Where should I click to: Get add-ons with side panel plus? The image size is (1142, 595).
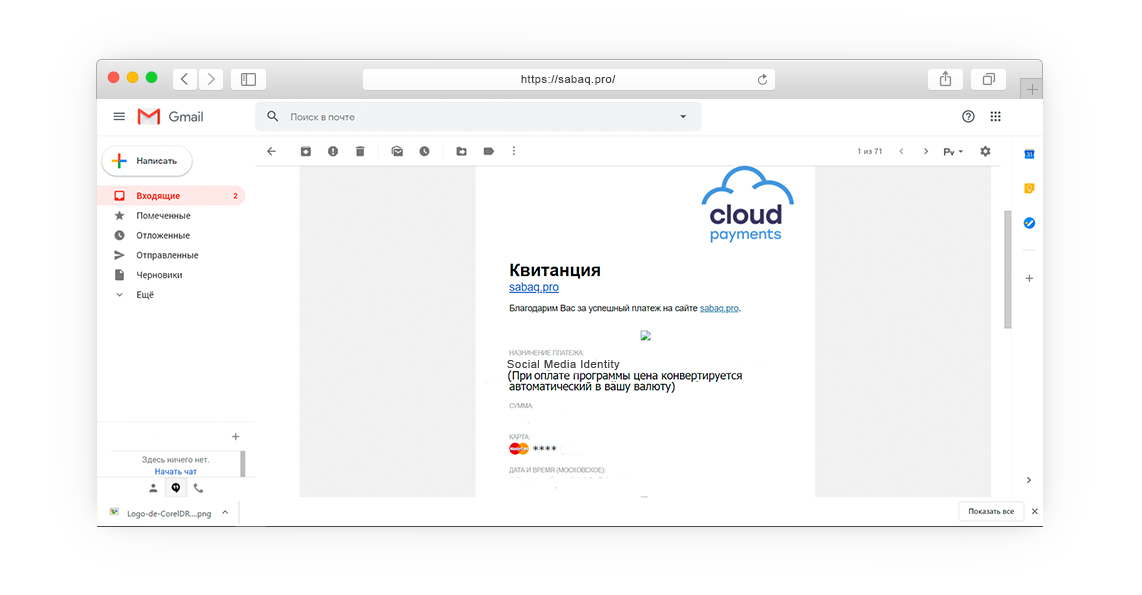[1029, 278]
